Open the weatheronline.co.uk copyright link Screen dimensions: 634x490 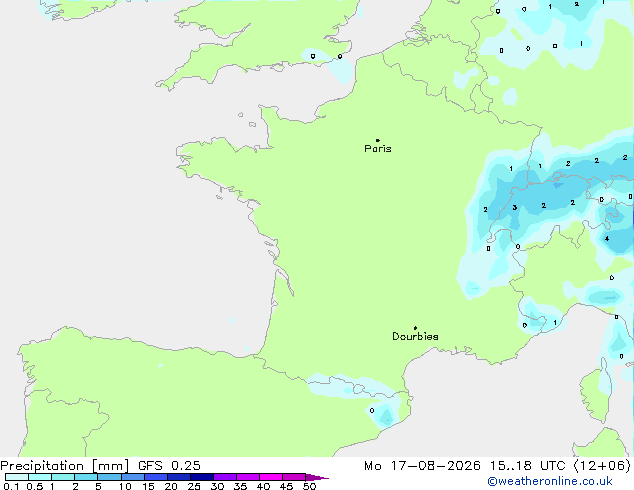(550, 481)
